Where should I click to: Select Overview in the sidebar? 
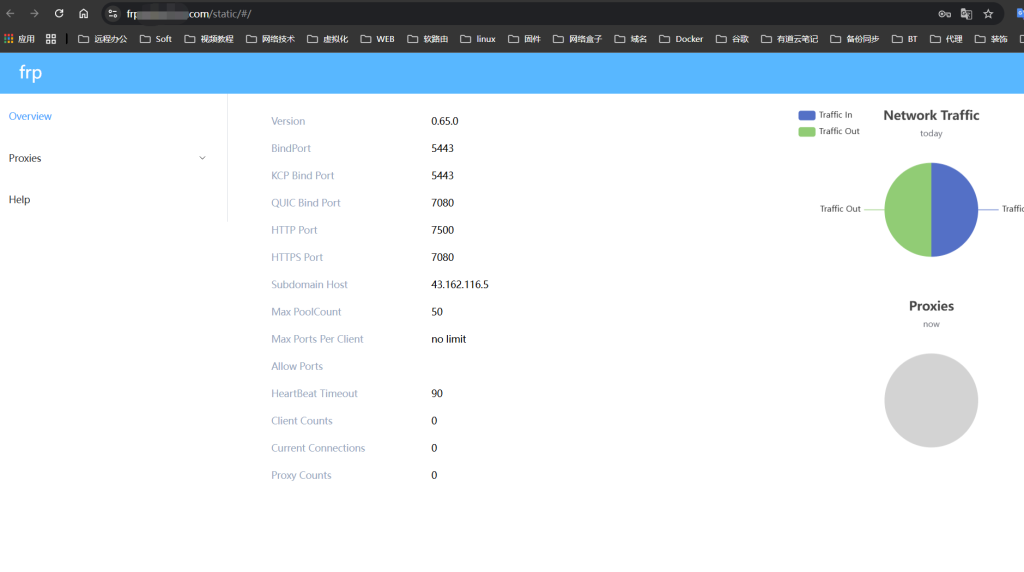pyautogui.click(x=30, y=116)
